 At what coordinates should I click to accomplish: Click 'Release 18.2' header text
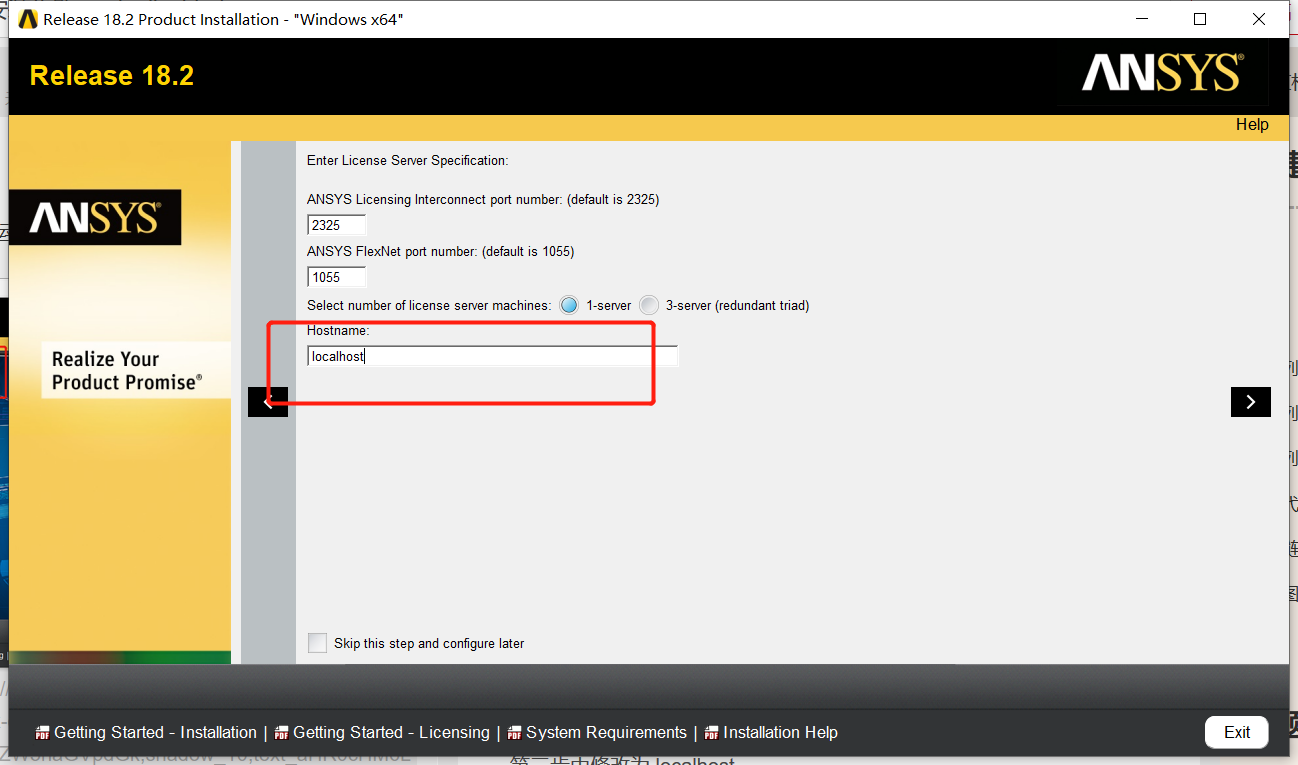pos(112,76)
